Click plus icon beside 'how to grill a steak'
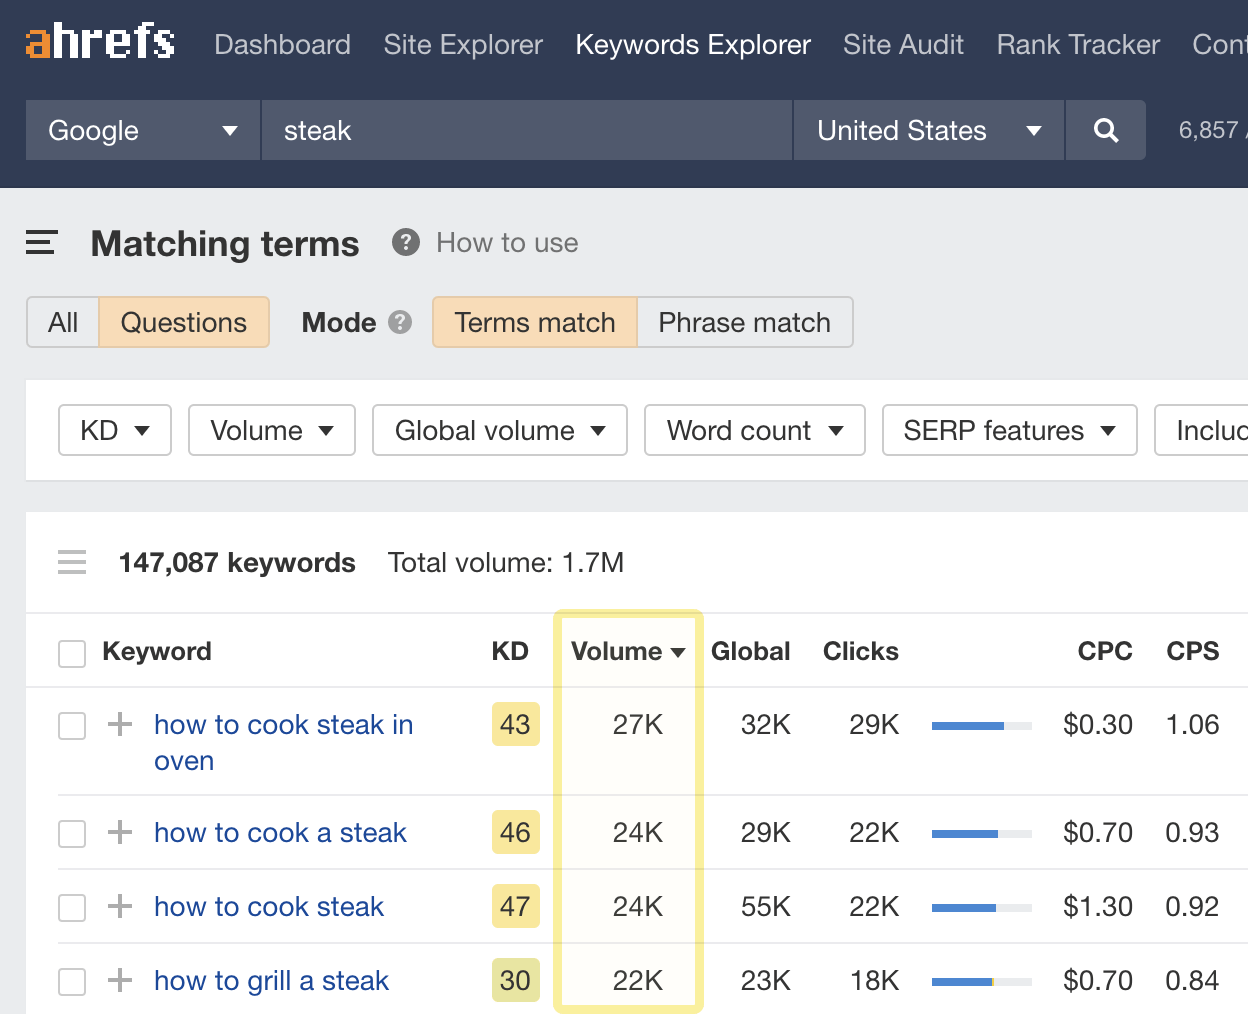 (120, 980)
